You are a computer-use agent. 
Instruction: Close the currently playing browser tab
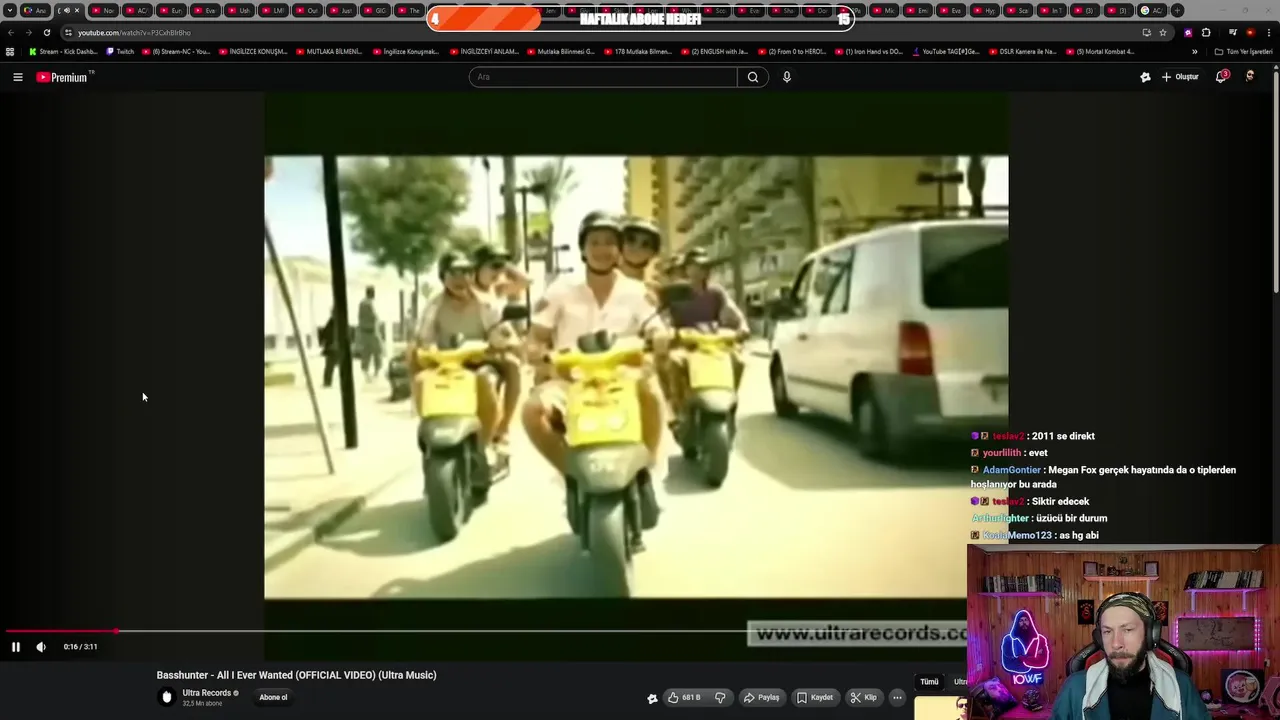coord(77,11)
